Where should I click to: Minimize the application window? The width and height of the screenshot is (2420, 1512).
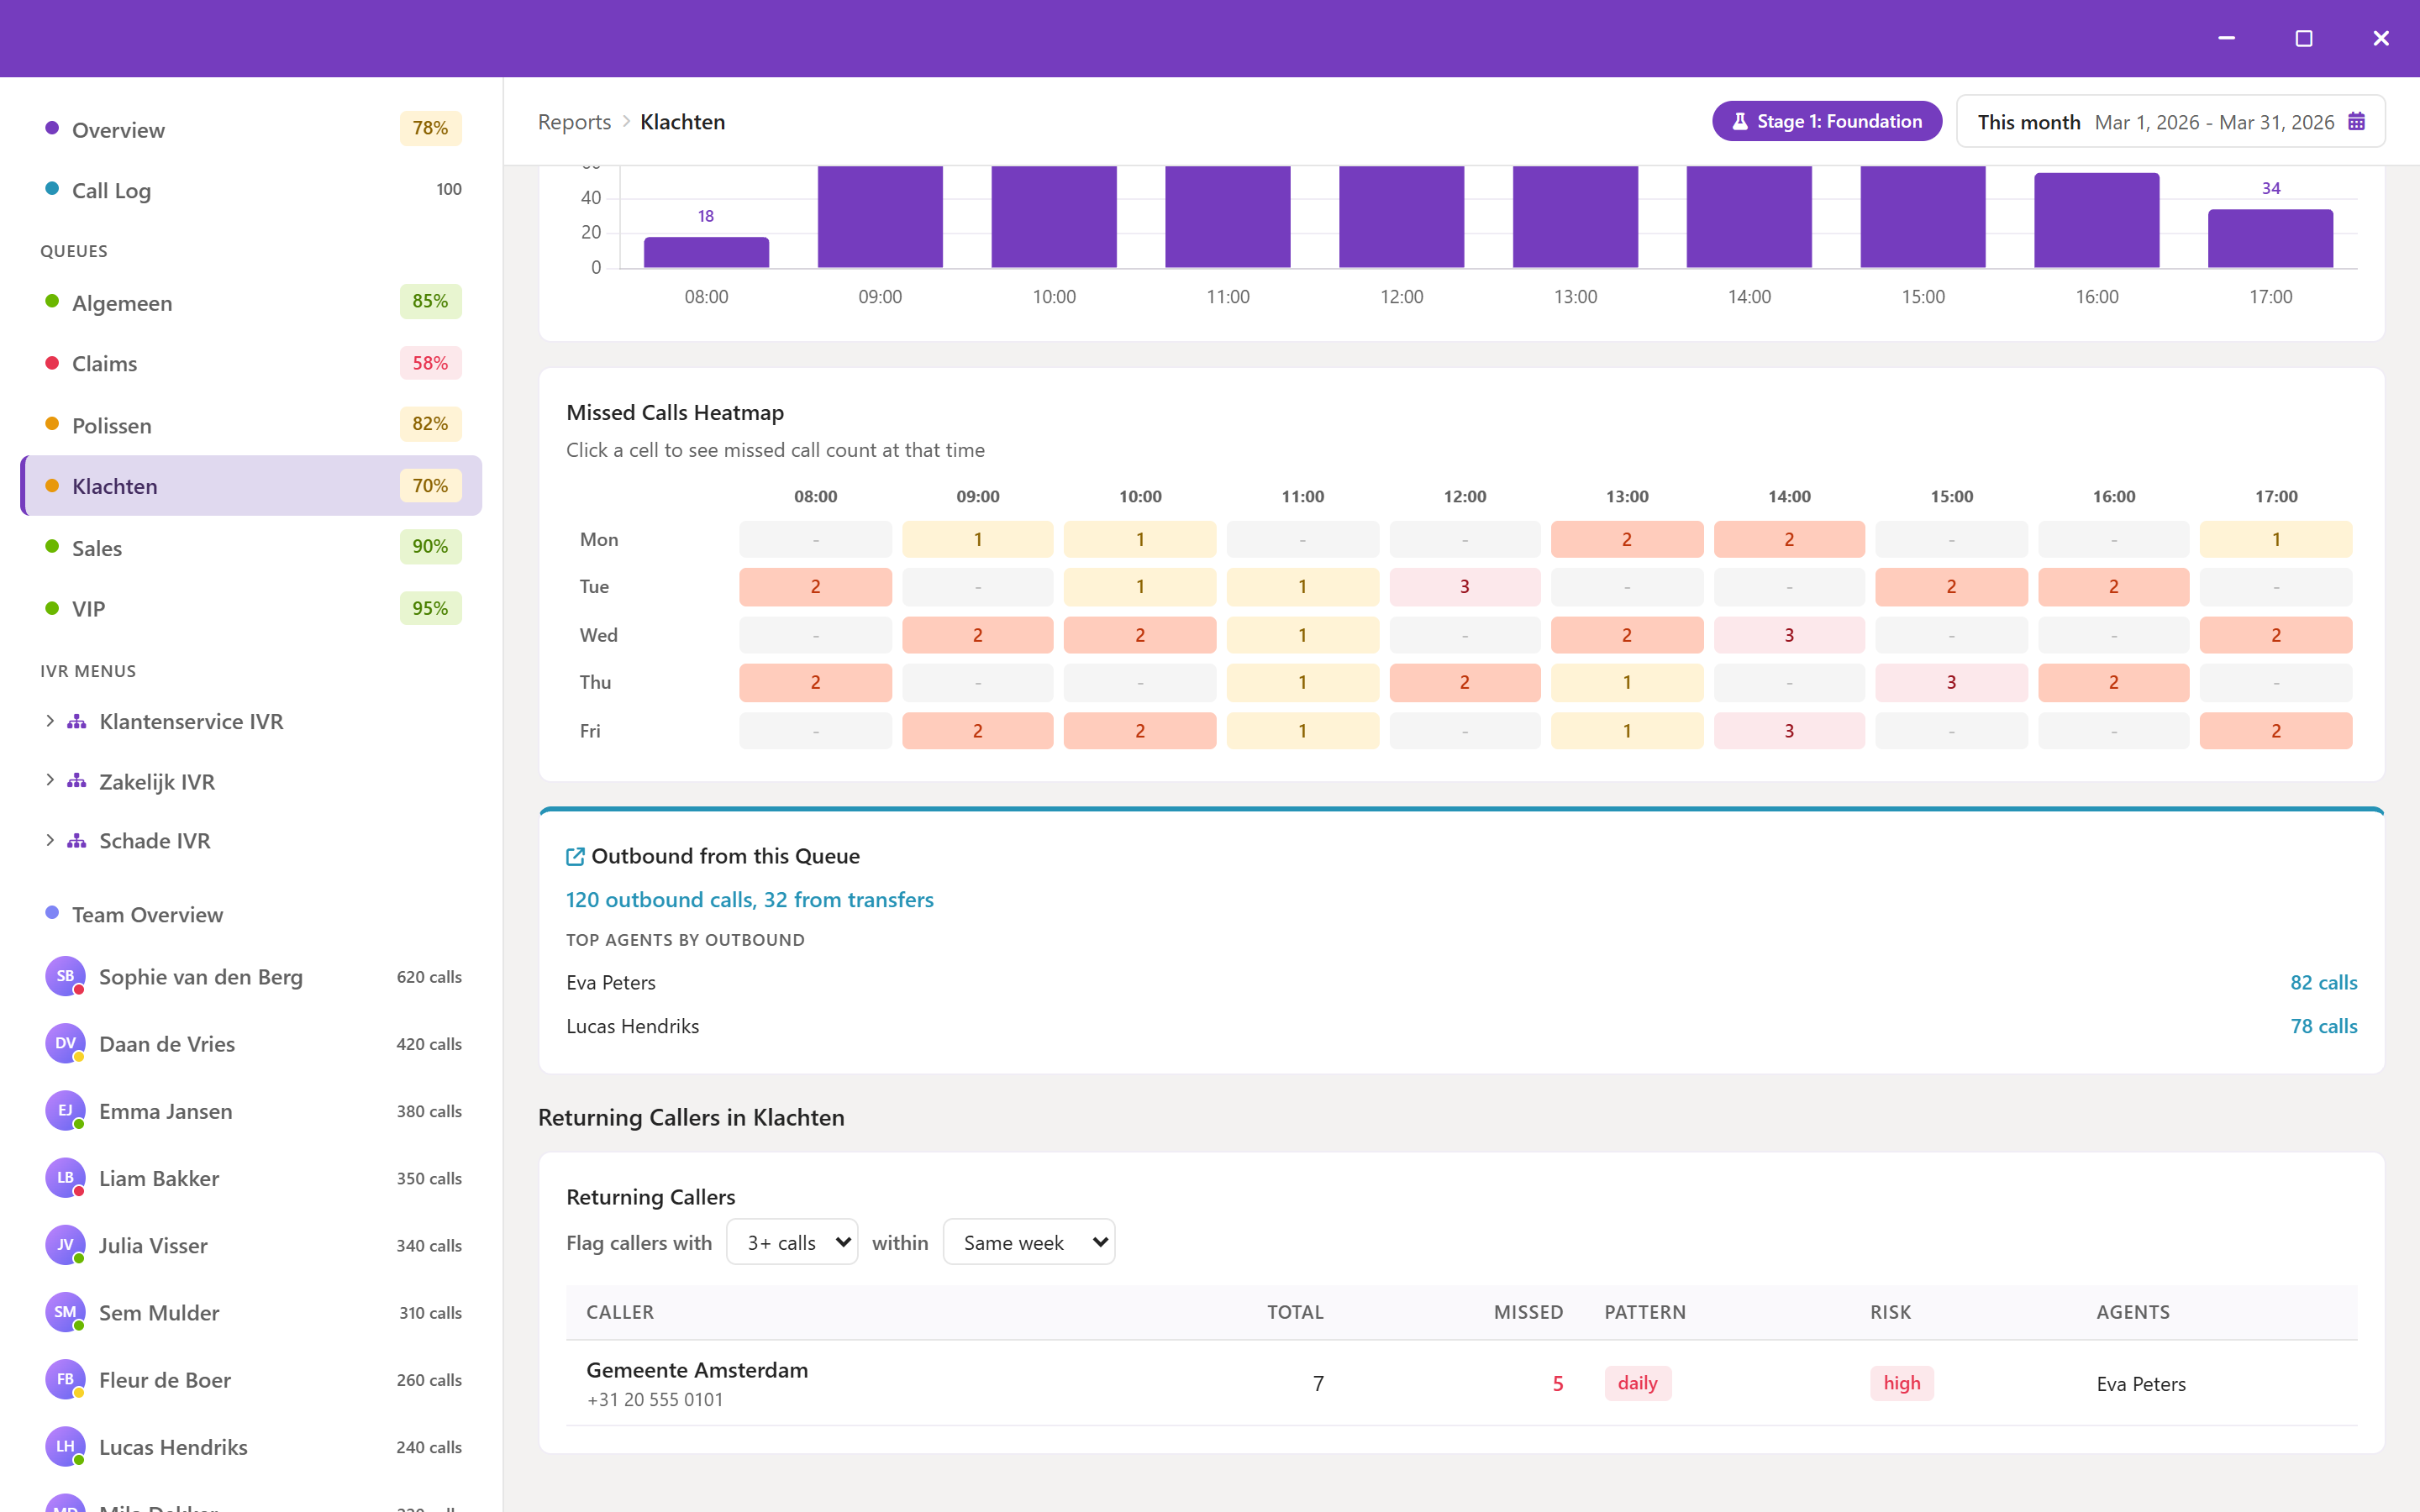click(2227, 38)
